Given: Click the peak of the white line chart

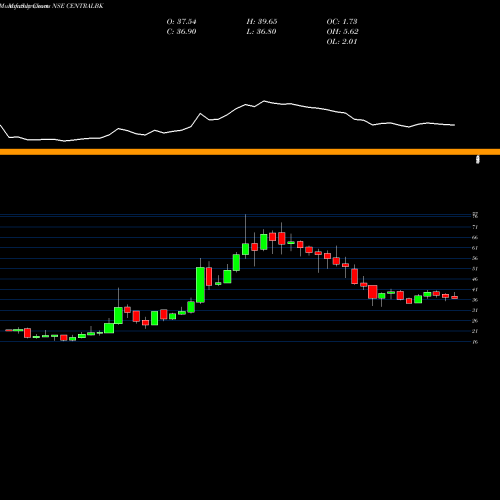Looking at the screenshot, I should pyautogui.click(x=265, y=101).
